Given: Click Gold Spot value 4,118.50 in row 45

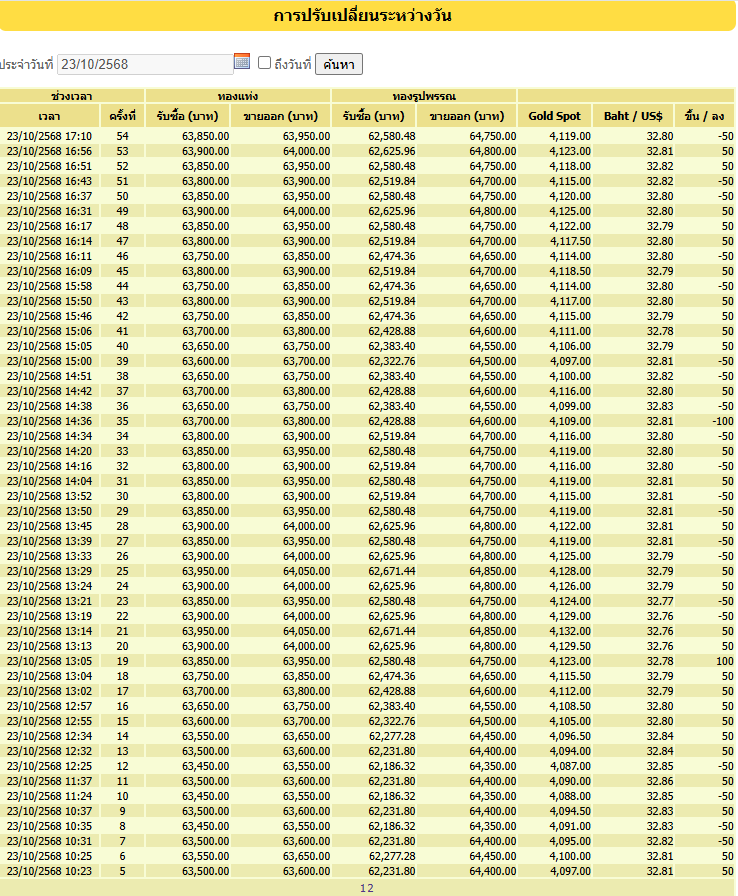Looking at the screenshot, I should (570, 271).
